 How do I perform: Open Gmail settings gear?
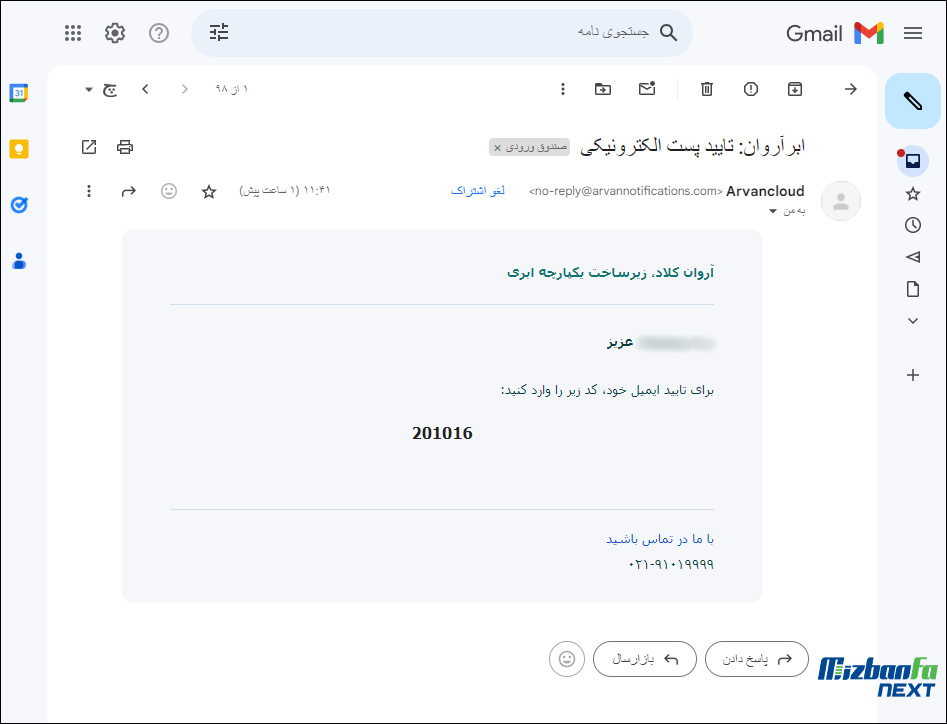point(115,33)
